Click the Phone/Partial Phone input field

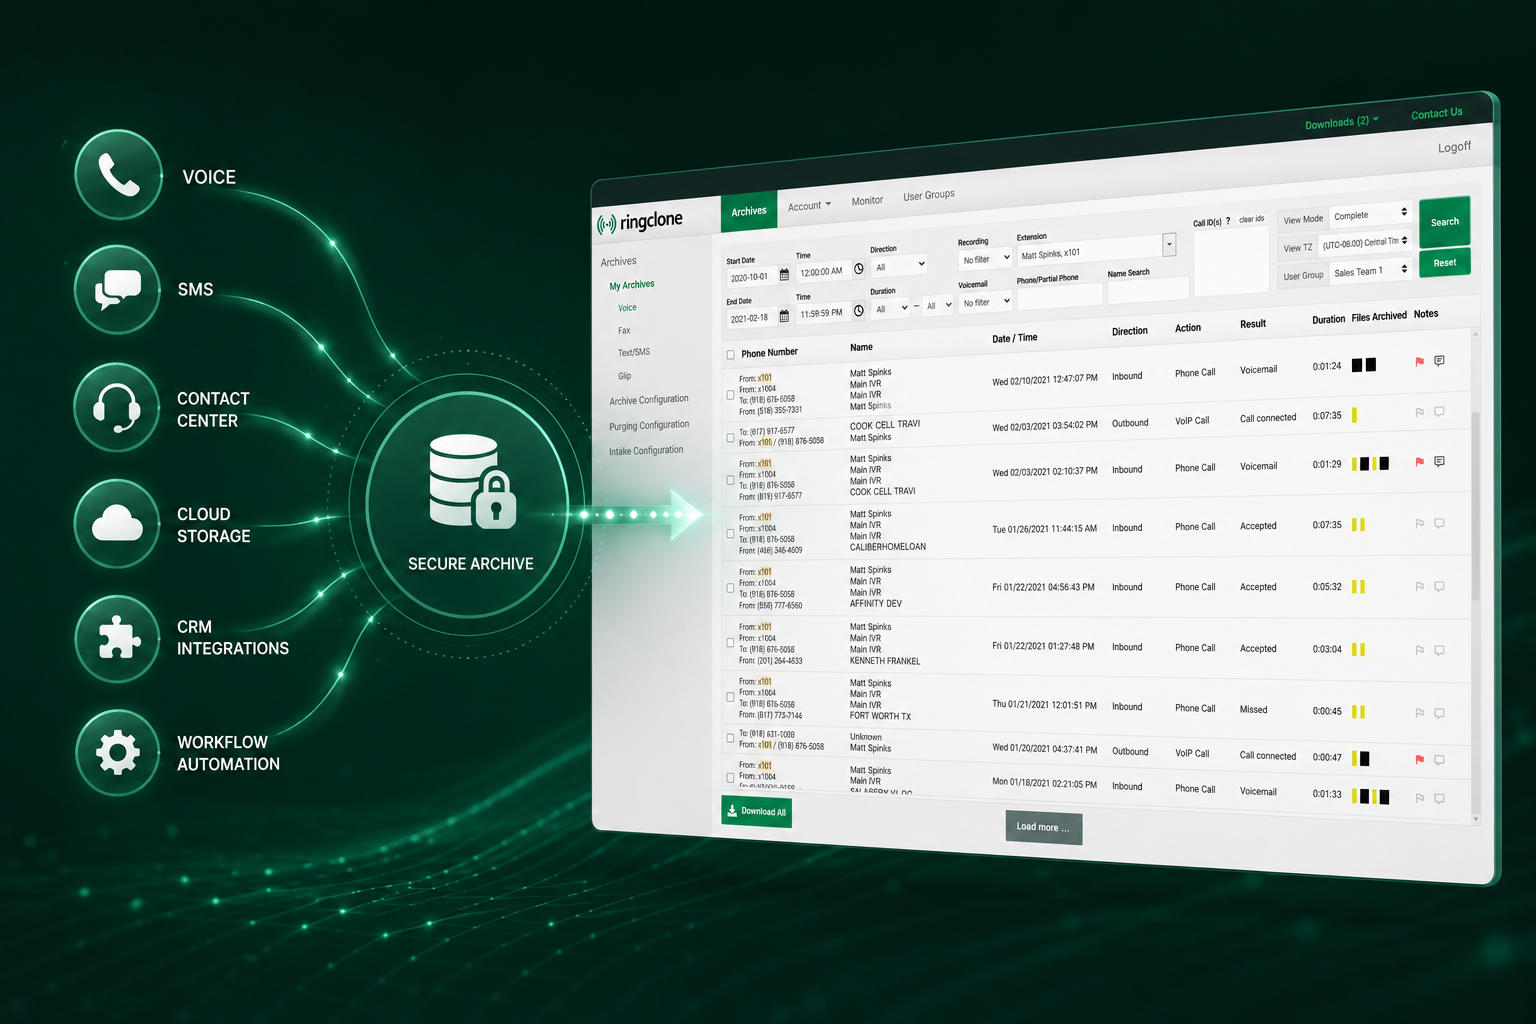click(1059, 295)
